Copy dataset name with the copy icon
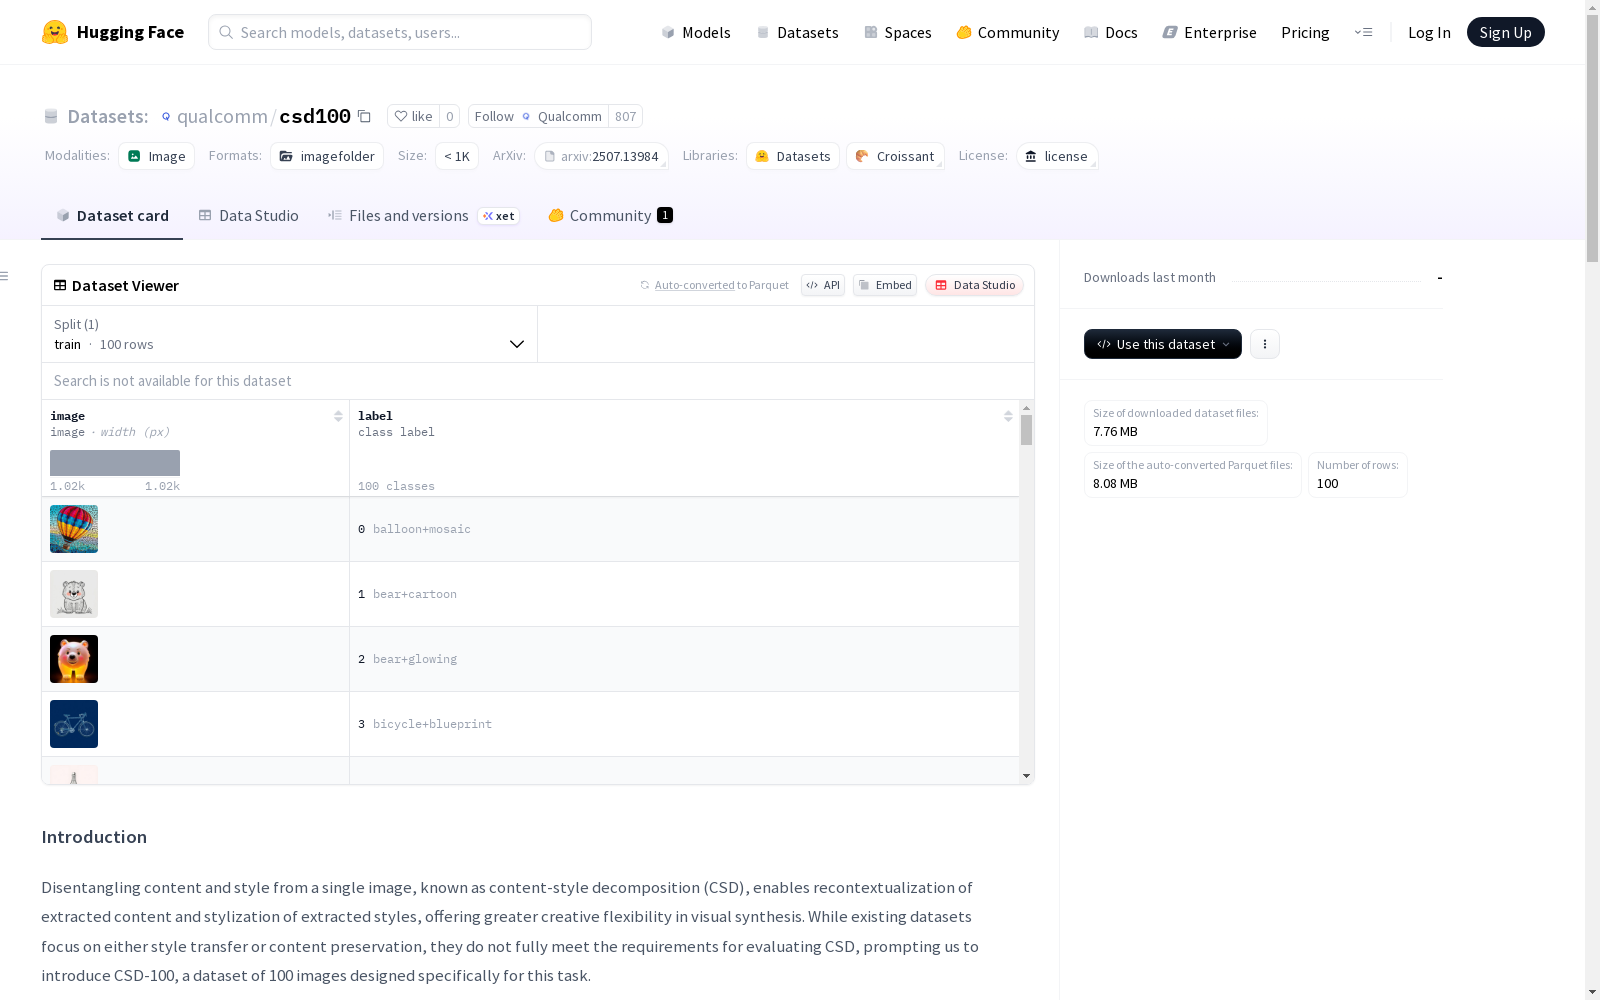Screen dimensions: 1600x1000 click(x=365, y=117)
